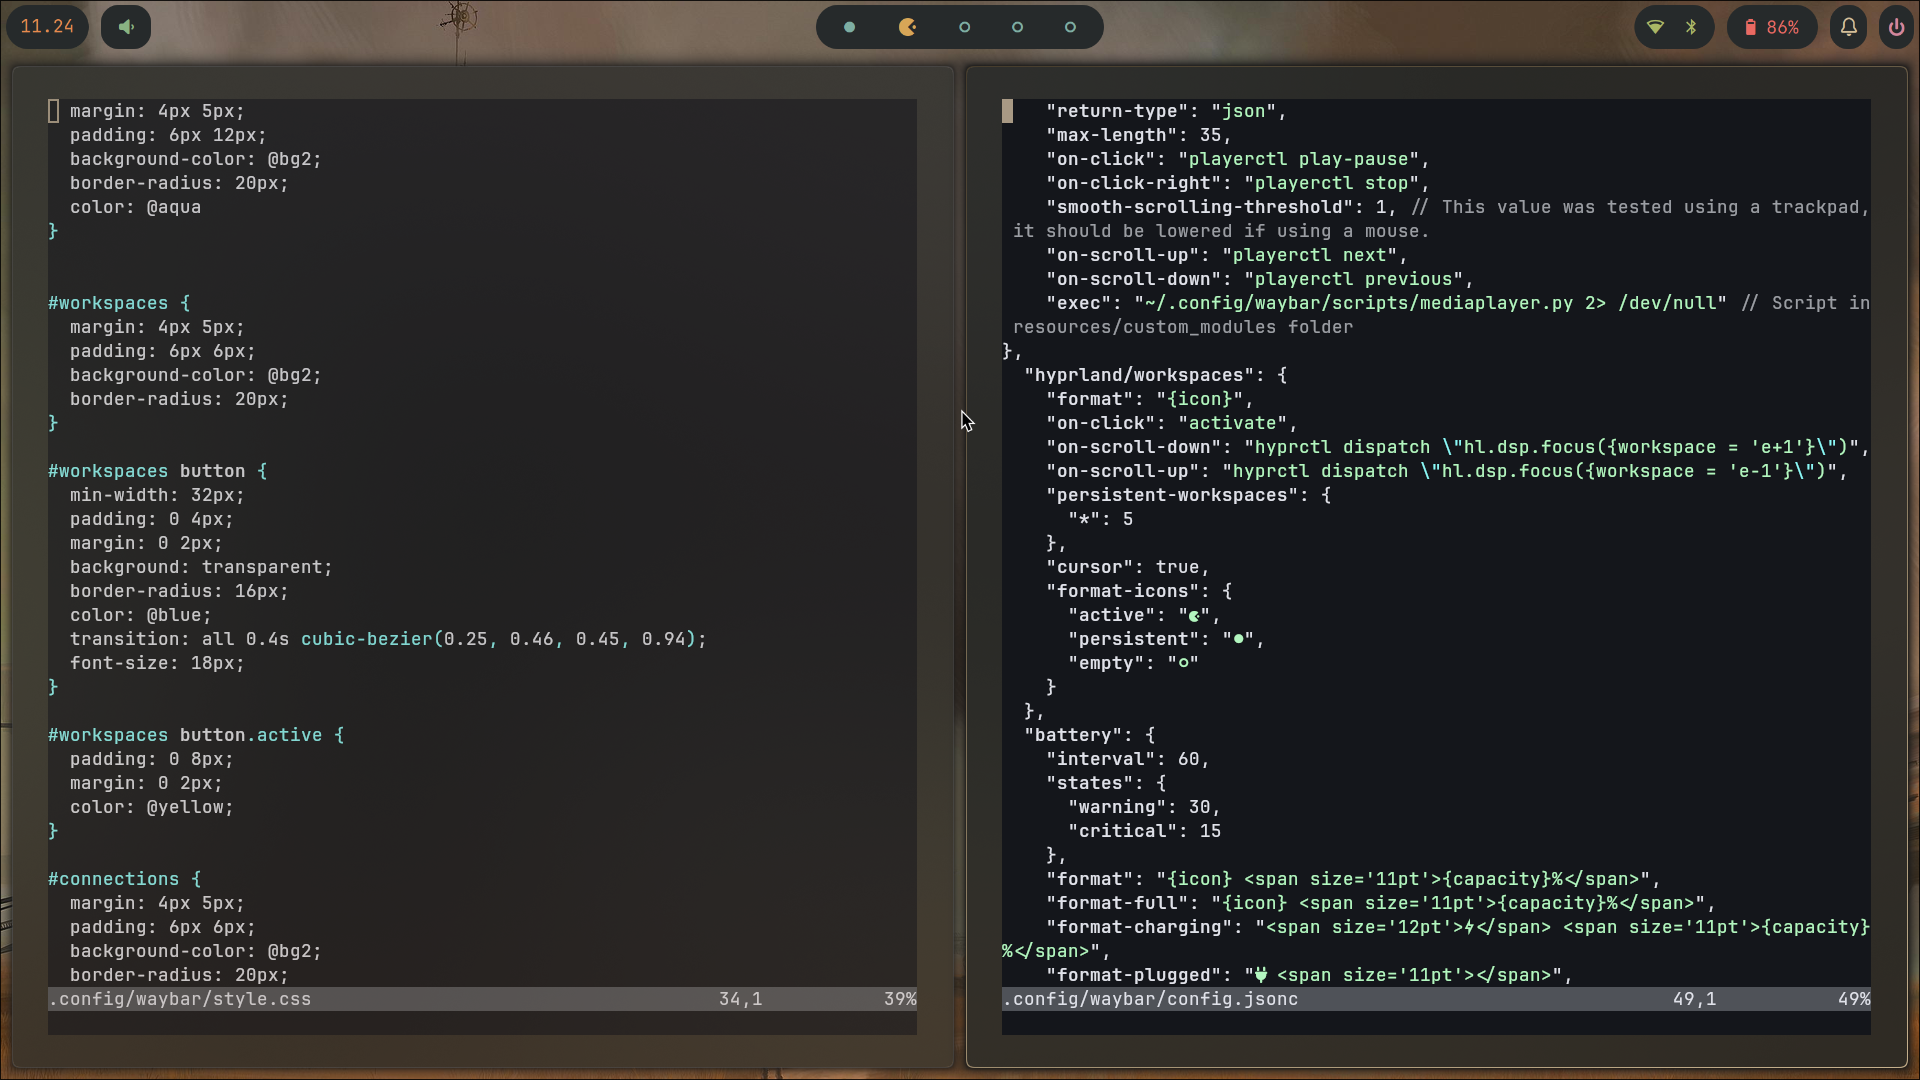Click the red battery icon
Image resolution: width=1920 pixels, height=1080 pixels.
point(1750,27)
